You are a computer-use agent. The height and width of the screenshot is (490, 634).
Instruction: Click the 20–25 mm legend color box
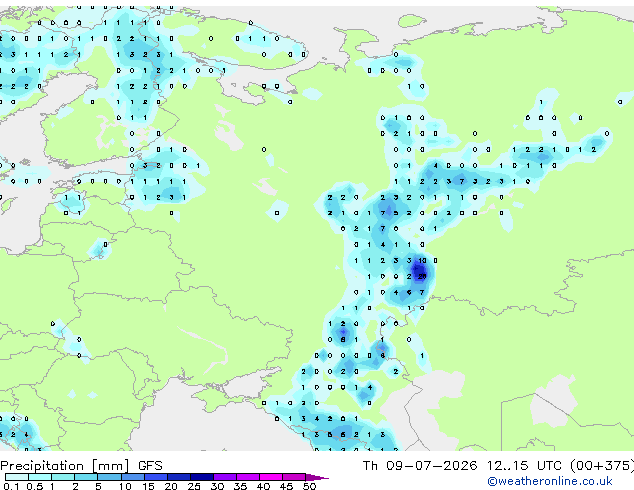point(179,477)
